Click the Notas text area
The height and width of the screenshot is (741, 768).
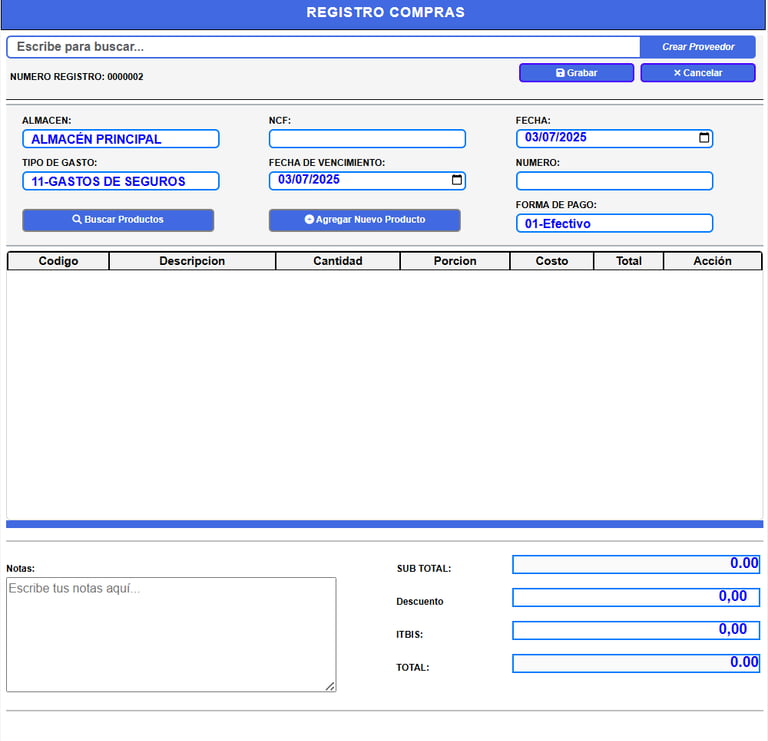(171, 635)
